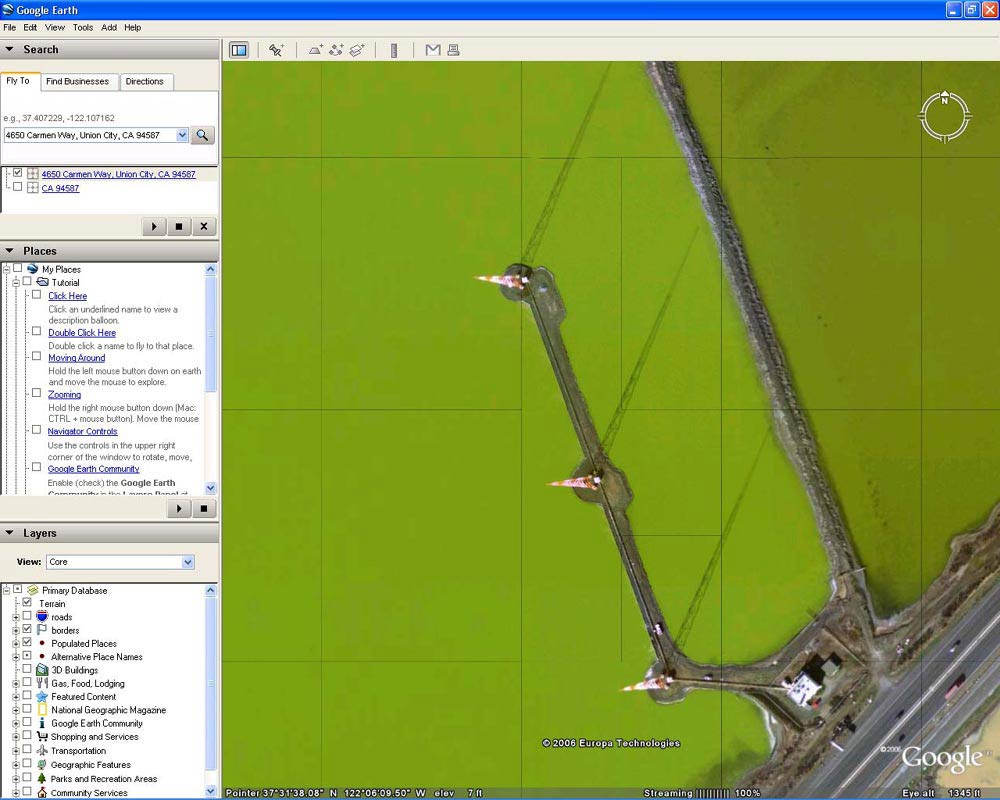
Task: Toggle the Populated Places layer checkbox
Action: click(27, 642)
